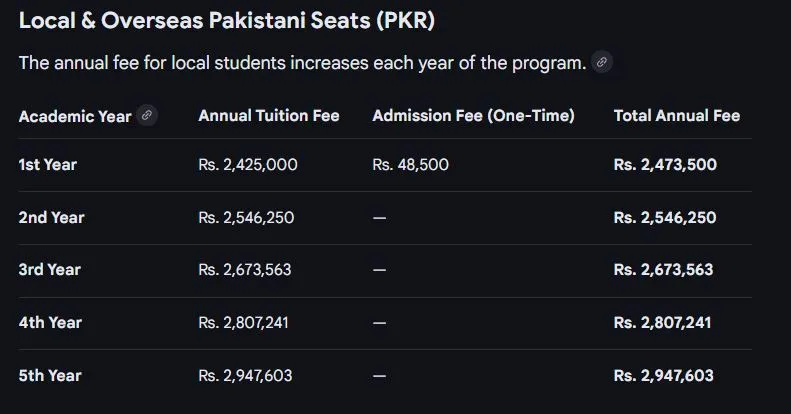Select the 4th Year row label
Viewport: 791px width, 414px height.
(50, 323)
